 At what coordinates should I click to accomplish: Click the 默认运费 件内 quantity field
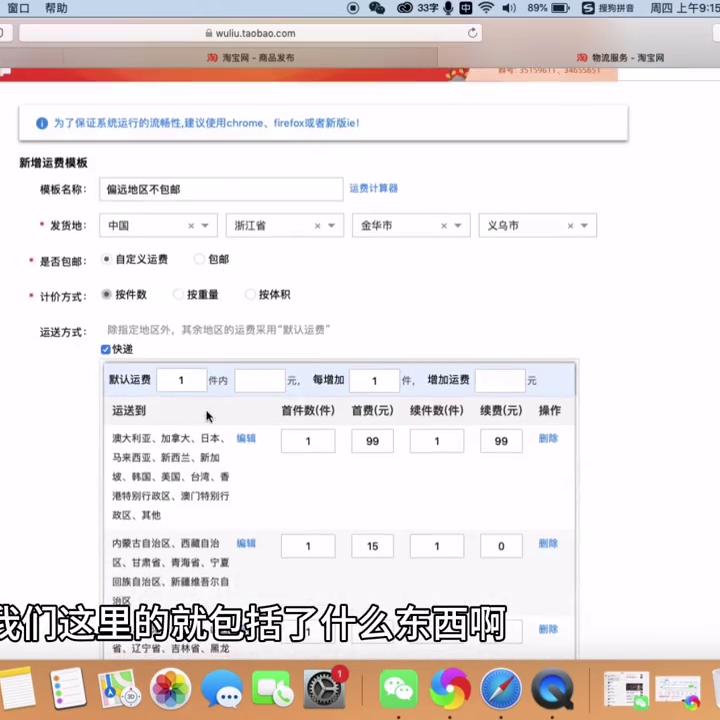click(182, 380)
